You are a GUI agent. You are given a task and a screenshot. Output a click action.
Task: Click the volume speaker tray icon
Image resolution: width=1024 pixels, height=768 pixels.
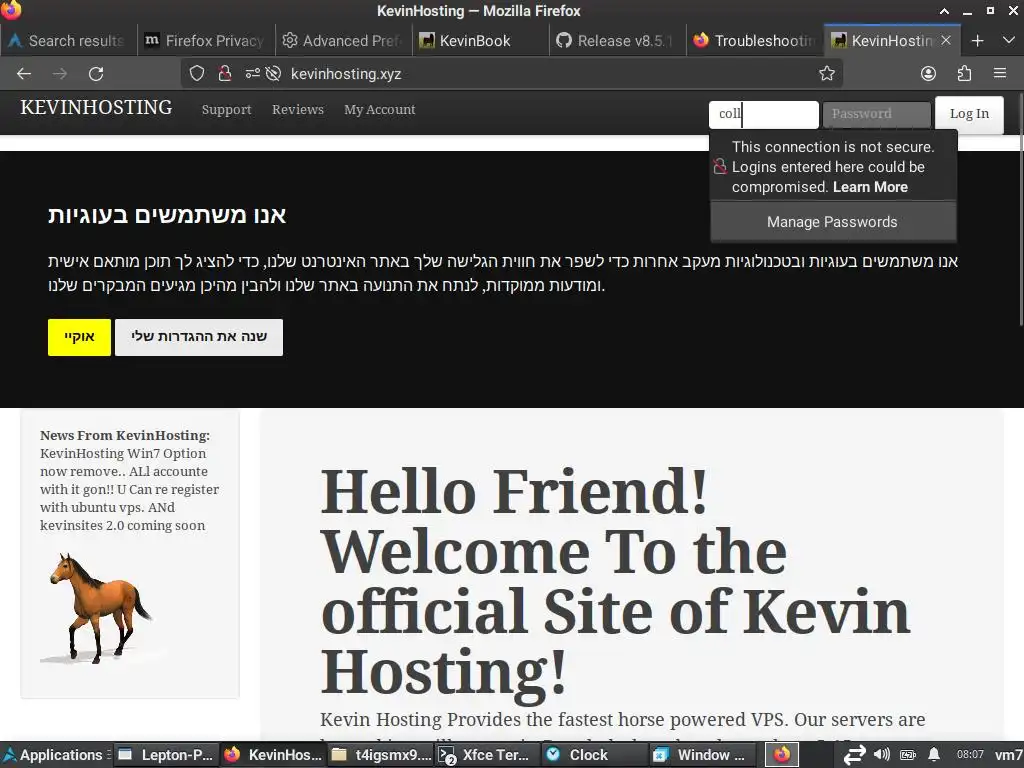882,754
